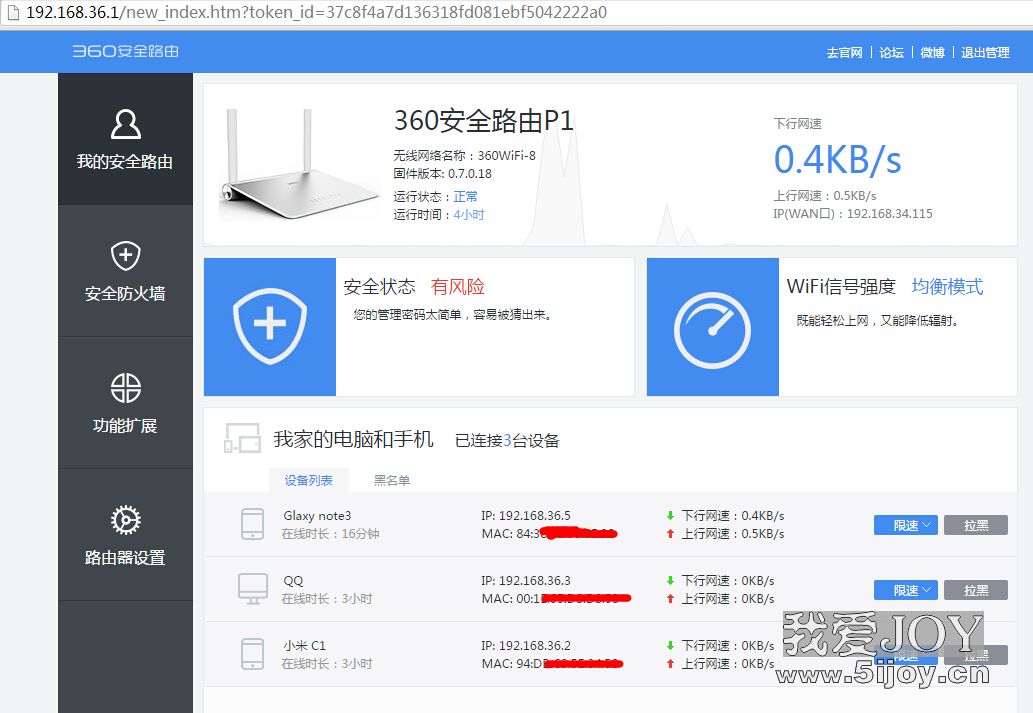Click the IP(WAN口)：192.168.34.115 text
This screenshot has width=1033, height=713.
click(852, 214)
